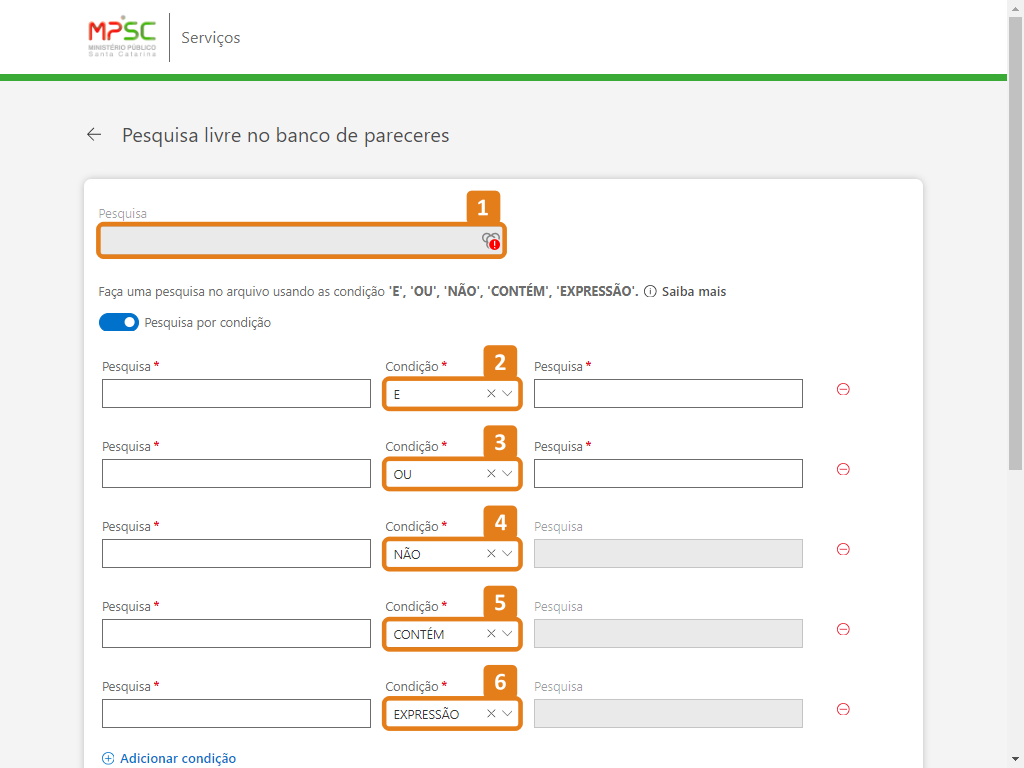Open the 'Saiba mais' link

pyautogui.click(x=693, y=292)
